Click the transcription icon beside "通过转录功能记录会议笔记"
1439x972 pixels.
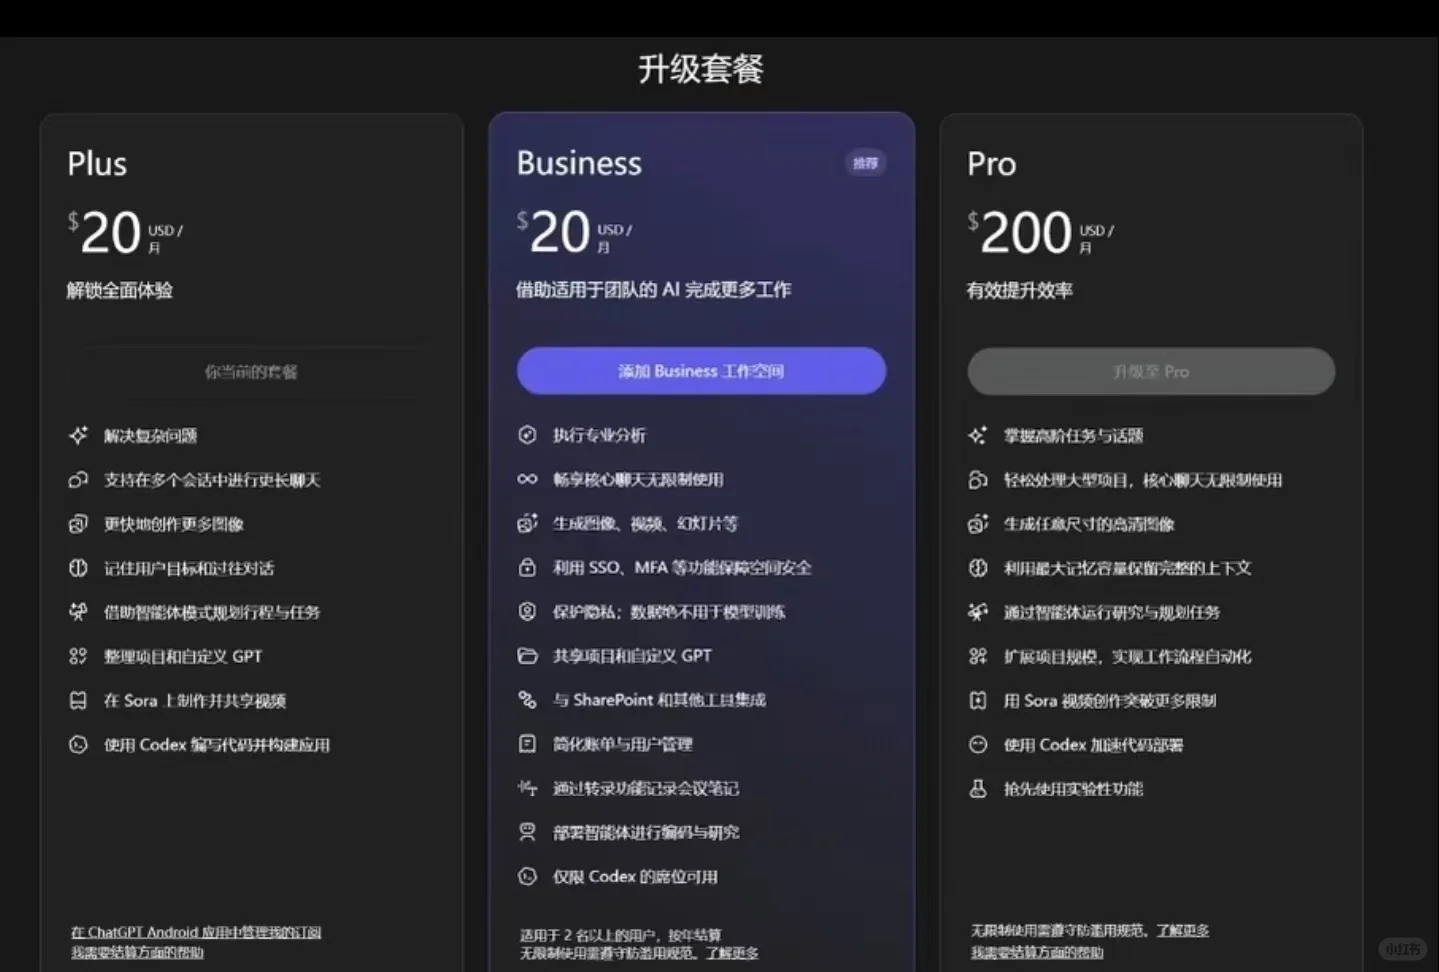point(527,788)
